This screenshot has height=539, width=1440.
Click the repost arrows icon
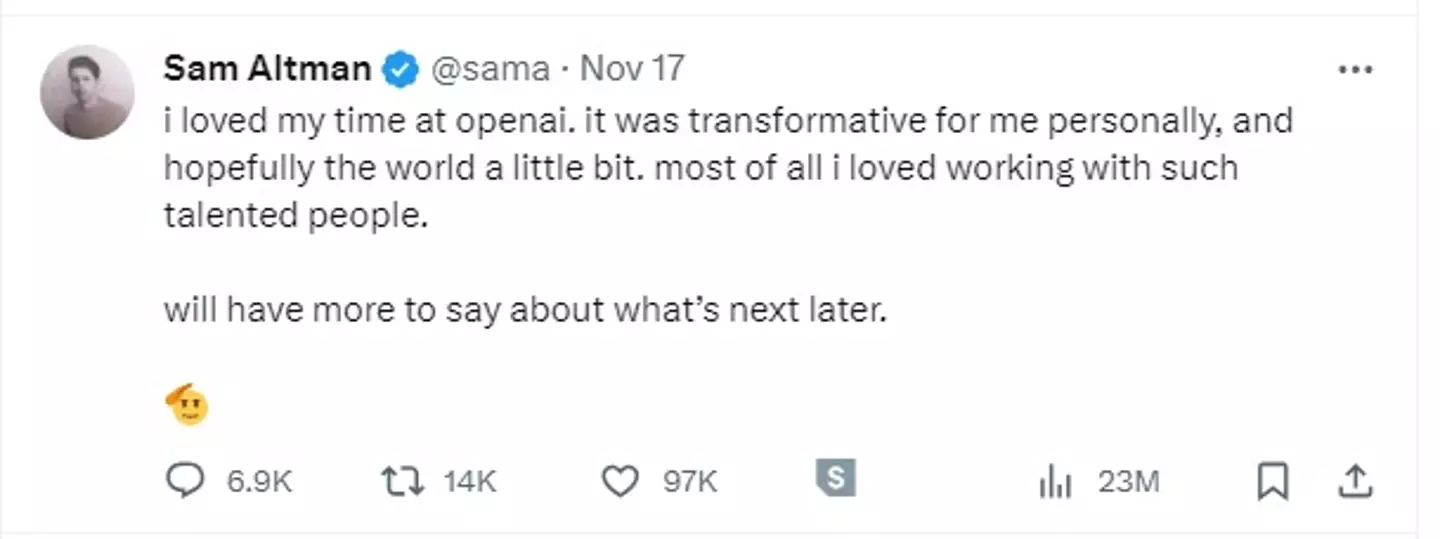click(x=403, y=482)
